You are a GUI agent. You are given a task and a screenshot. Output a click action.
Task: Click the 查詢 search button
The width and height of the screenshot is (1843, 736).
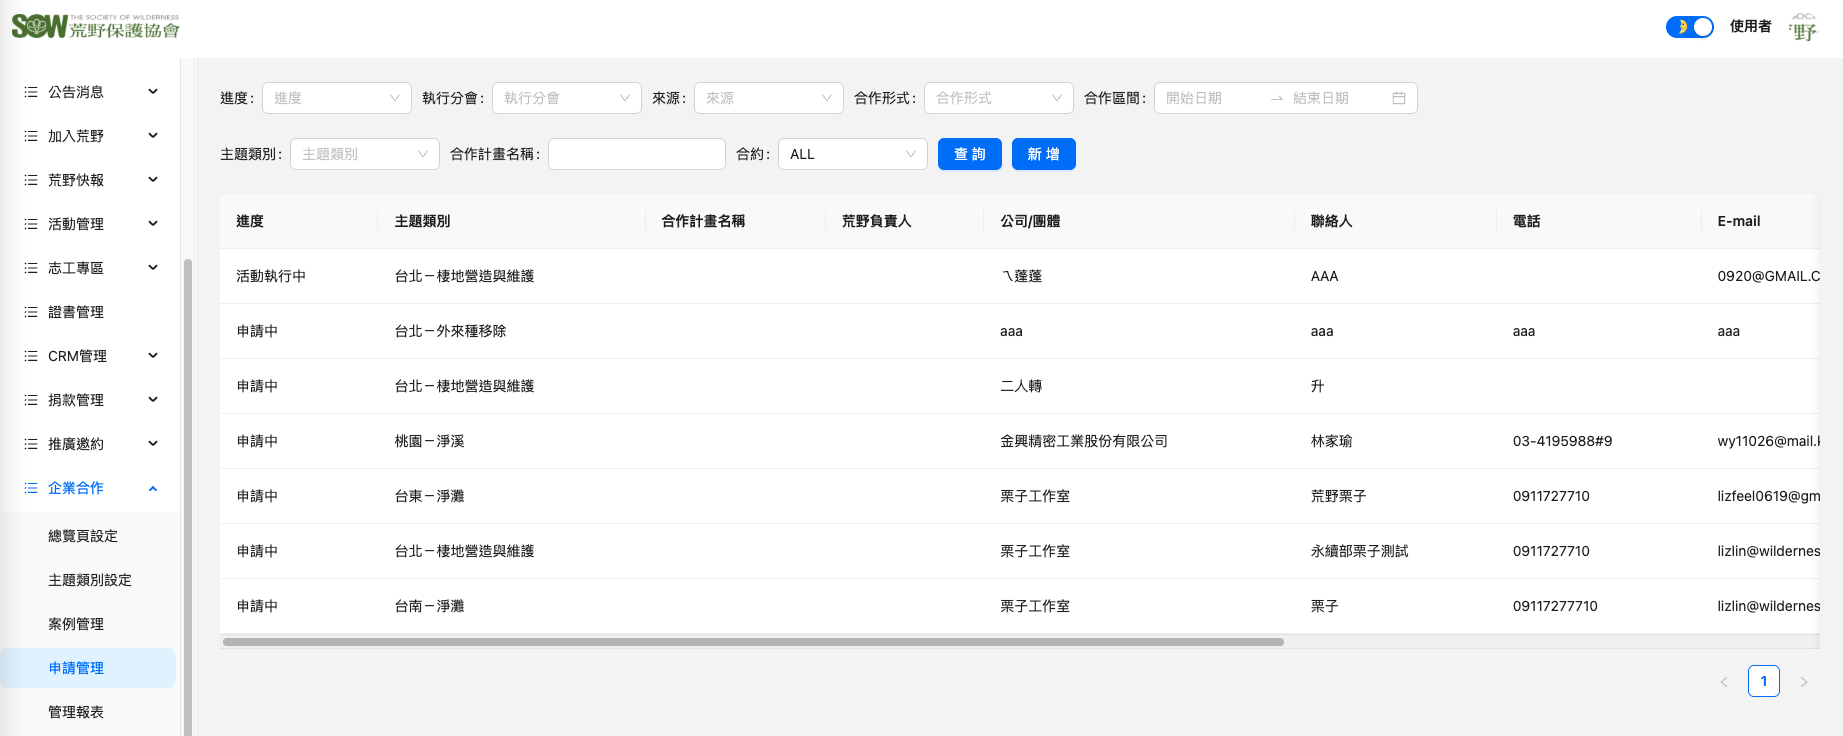[x=969, y=154]
